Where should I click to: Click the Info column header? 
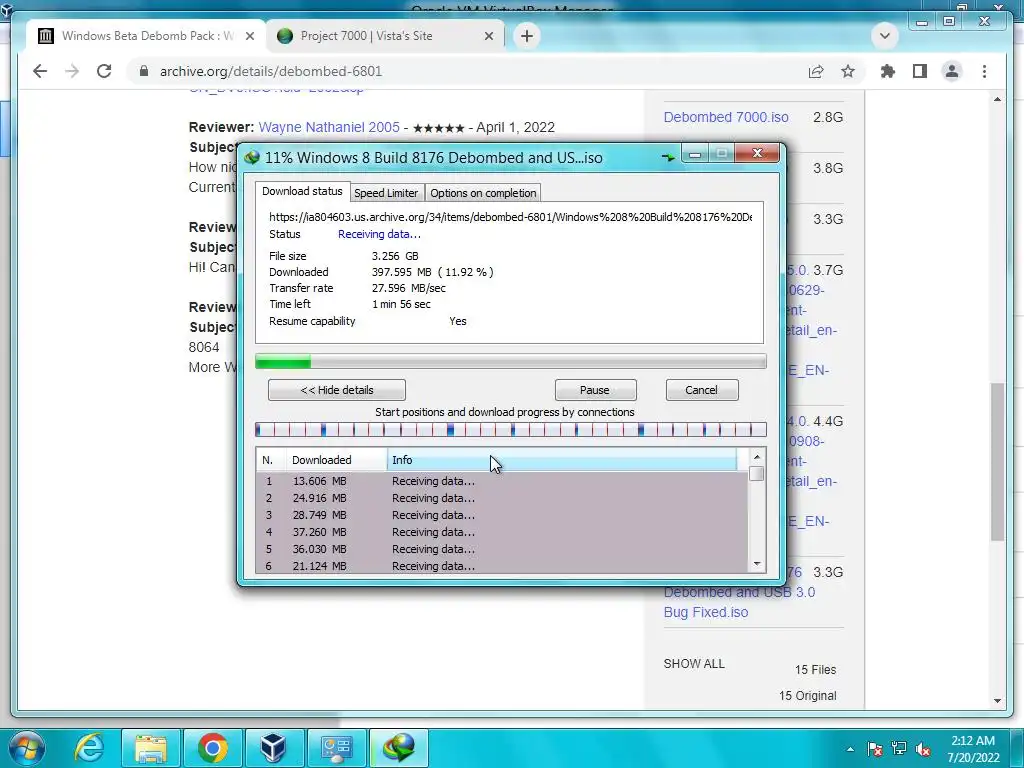pos(562,460)
